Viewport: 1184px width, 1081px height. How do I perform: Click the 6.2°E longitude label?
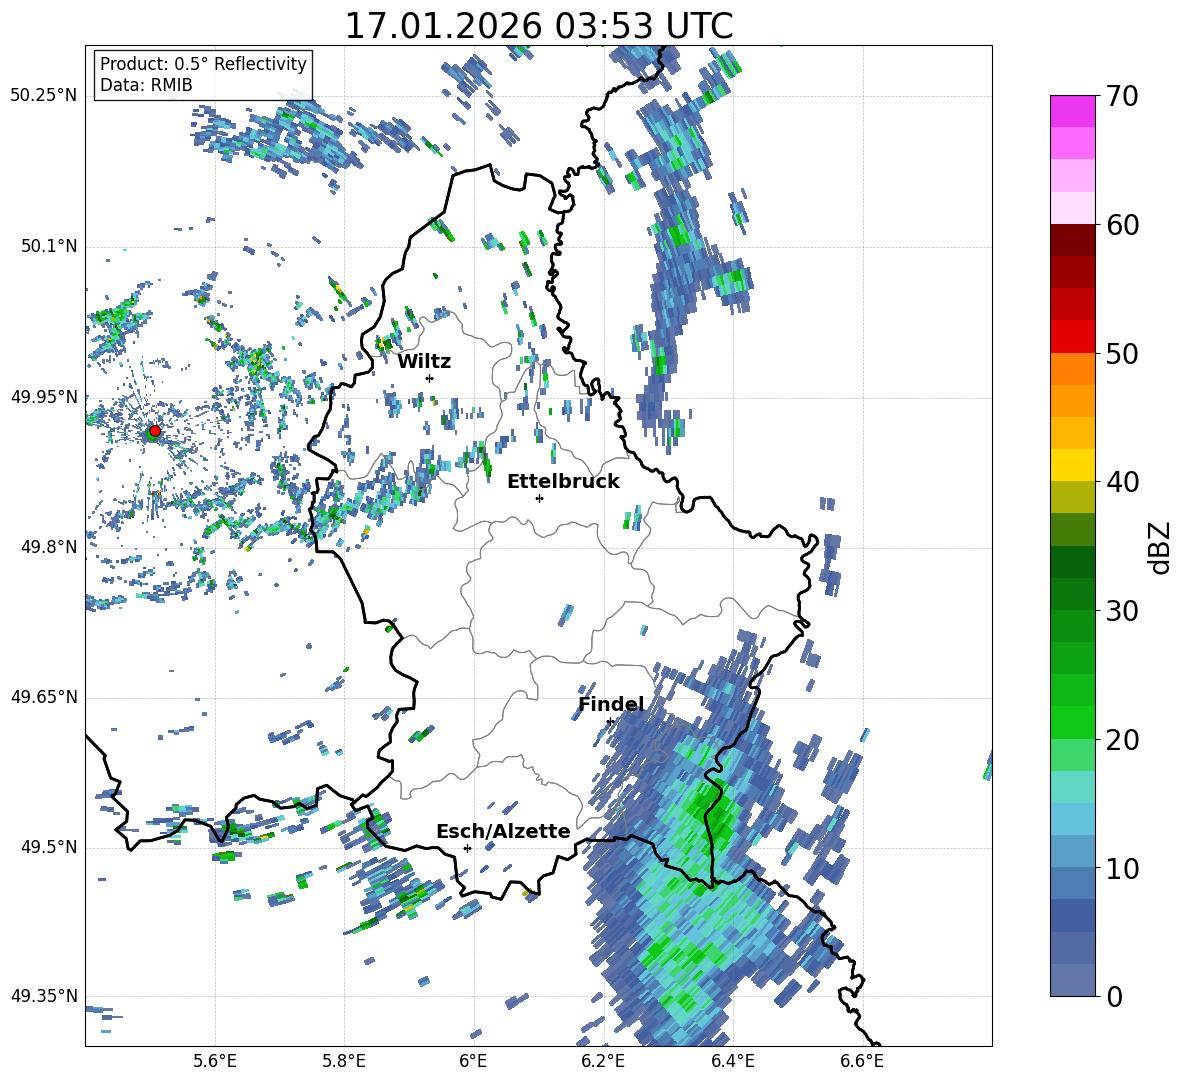(603, 1061)
